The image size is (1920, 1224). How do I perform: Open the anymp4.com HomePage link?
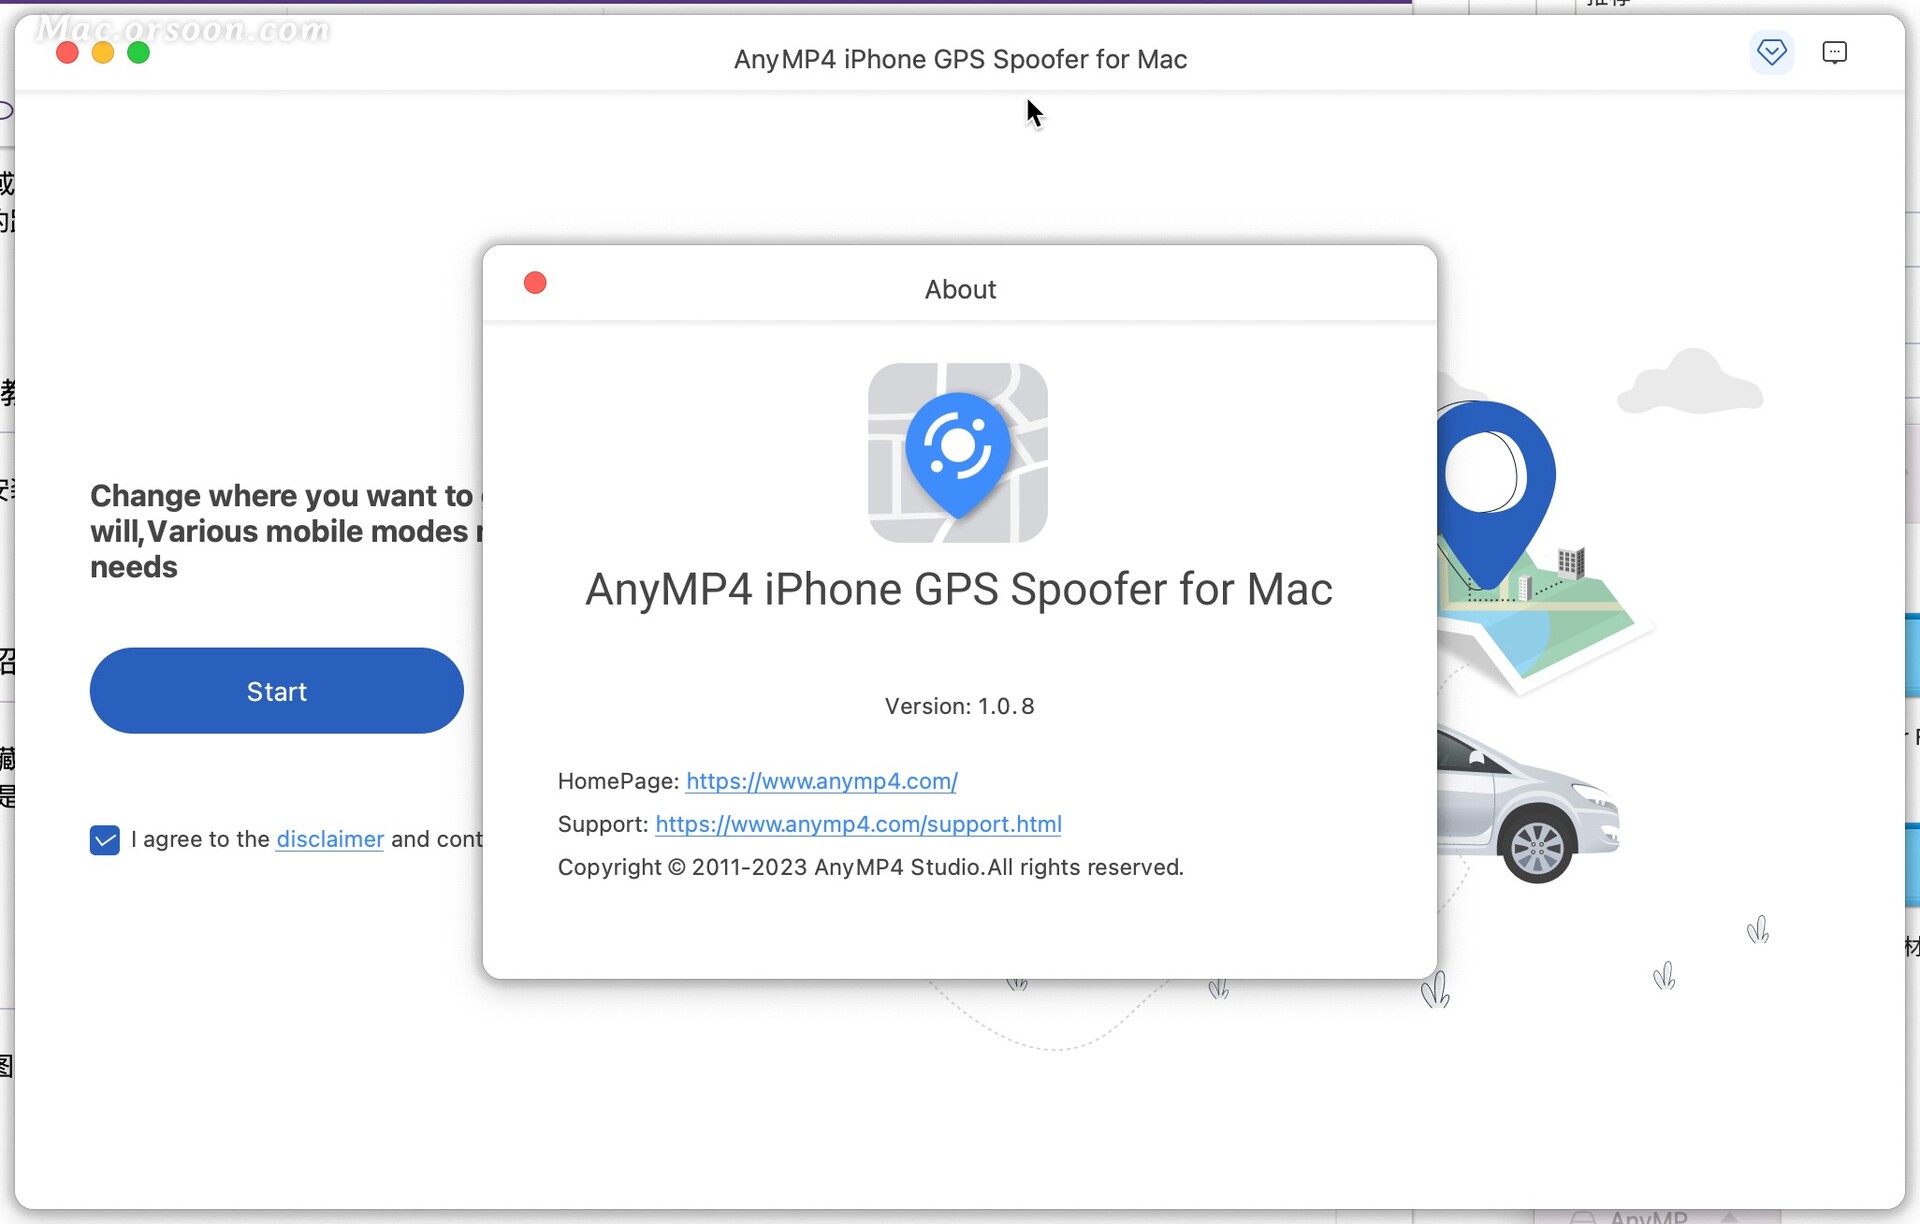[822, 781]
